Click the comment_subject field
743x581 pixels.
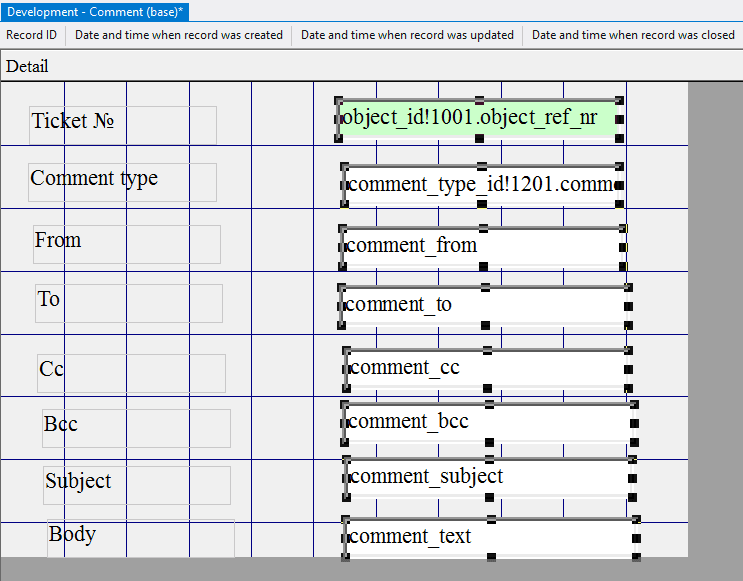point(488,478)
